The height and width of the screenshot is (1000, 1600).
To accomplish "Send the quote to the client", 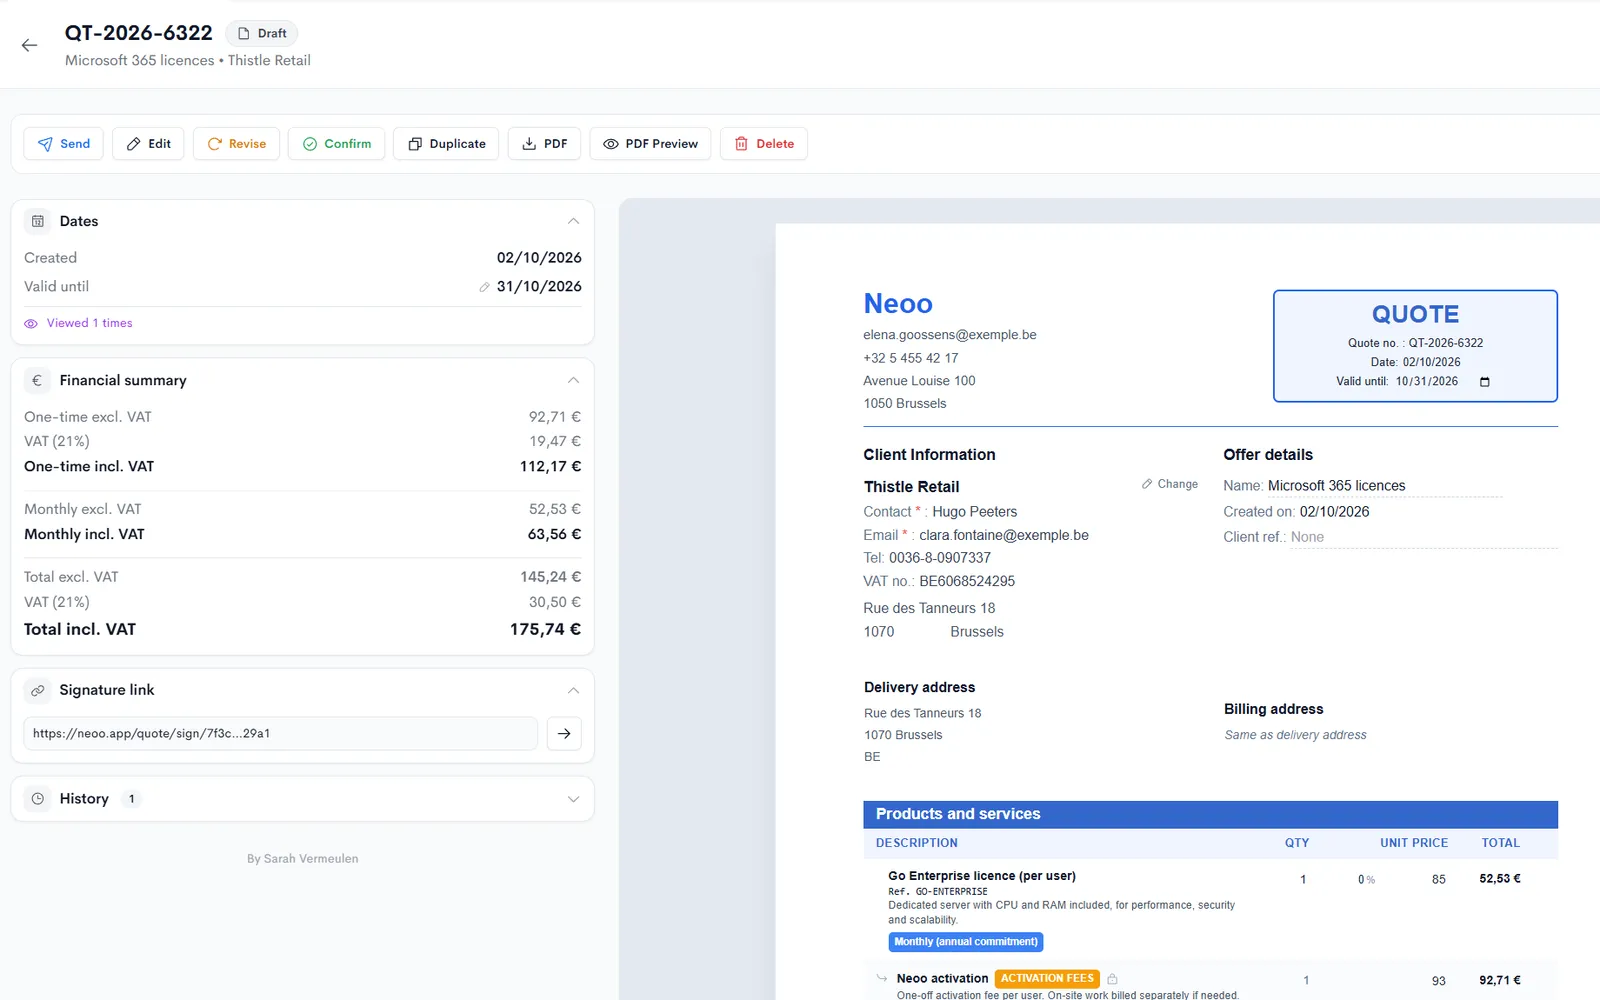I will (64, 144).
